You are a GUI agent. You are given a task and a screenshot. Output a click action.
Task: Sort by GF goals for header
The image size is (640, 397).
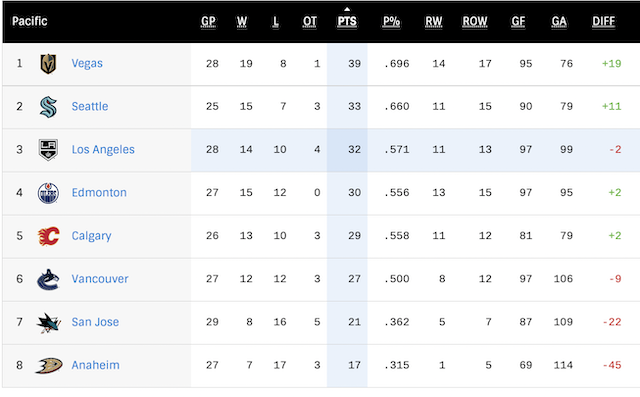pos(518,22)
